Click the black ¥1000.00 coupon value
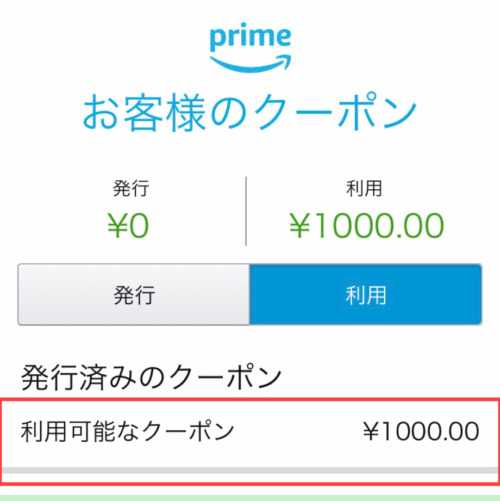 coord(421,431)
